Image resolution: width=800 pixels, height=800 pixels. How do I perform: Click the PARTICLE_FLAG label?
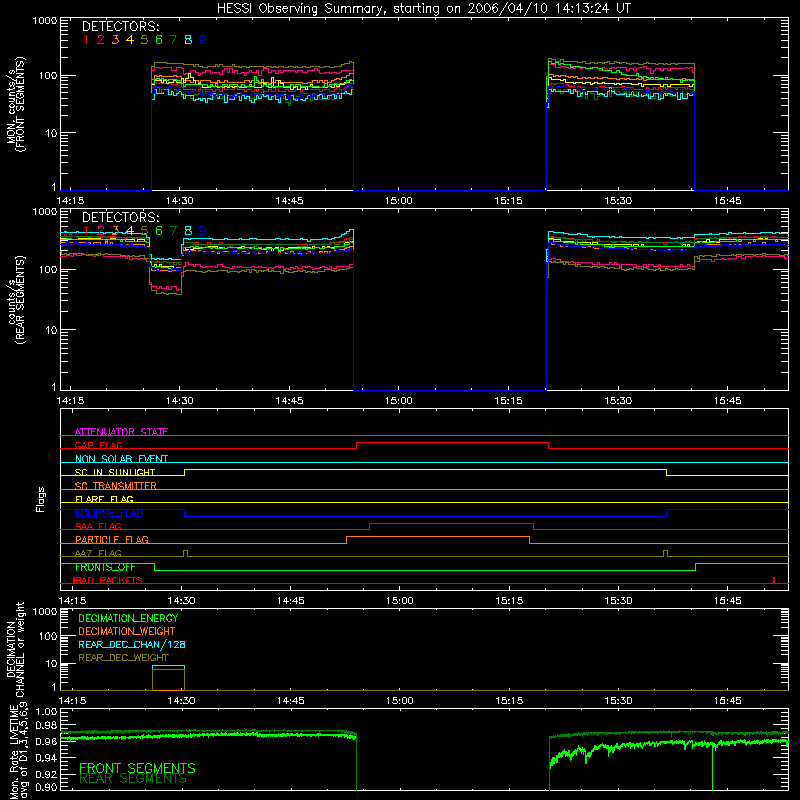tap(112, 539)
